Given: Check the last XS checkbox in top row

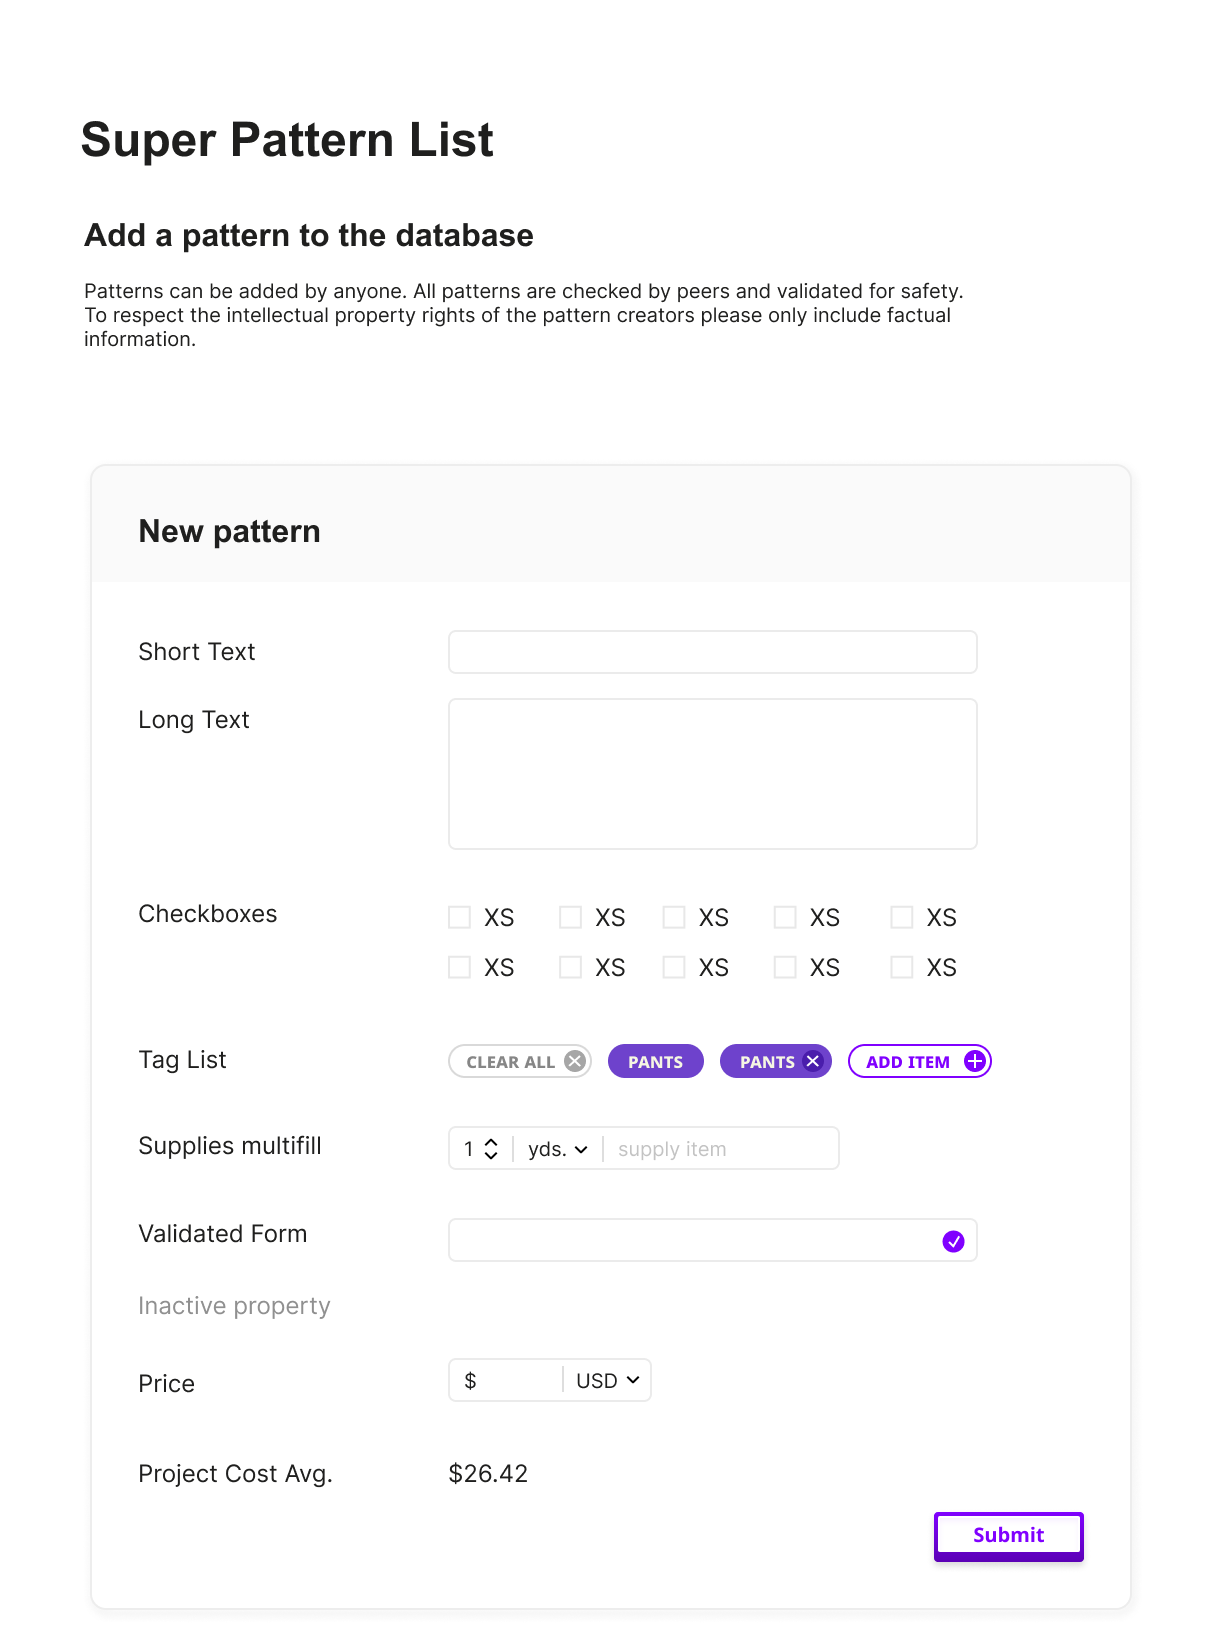Looking at the screenshot, I should coord(902,917).
